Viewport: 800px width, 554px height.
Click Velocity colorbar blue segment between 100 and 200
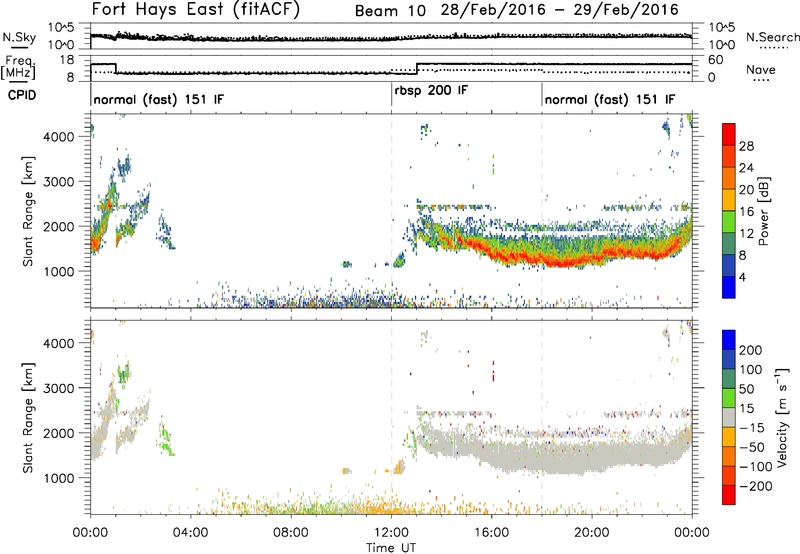tap(729, 359)
